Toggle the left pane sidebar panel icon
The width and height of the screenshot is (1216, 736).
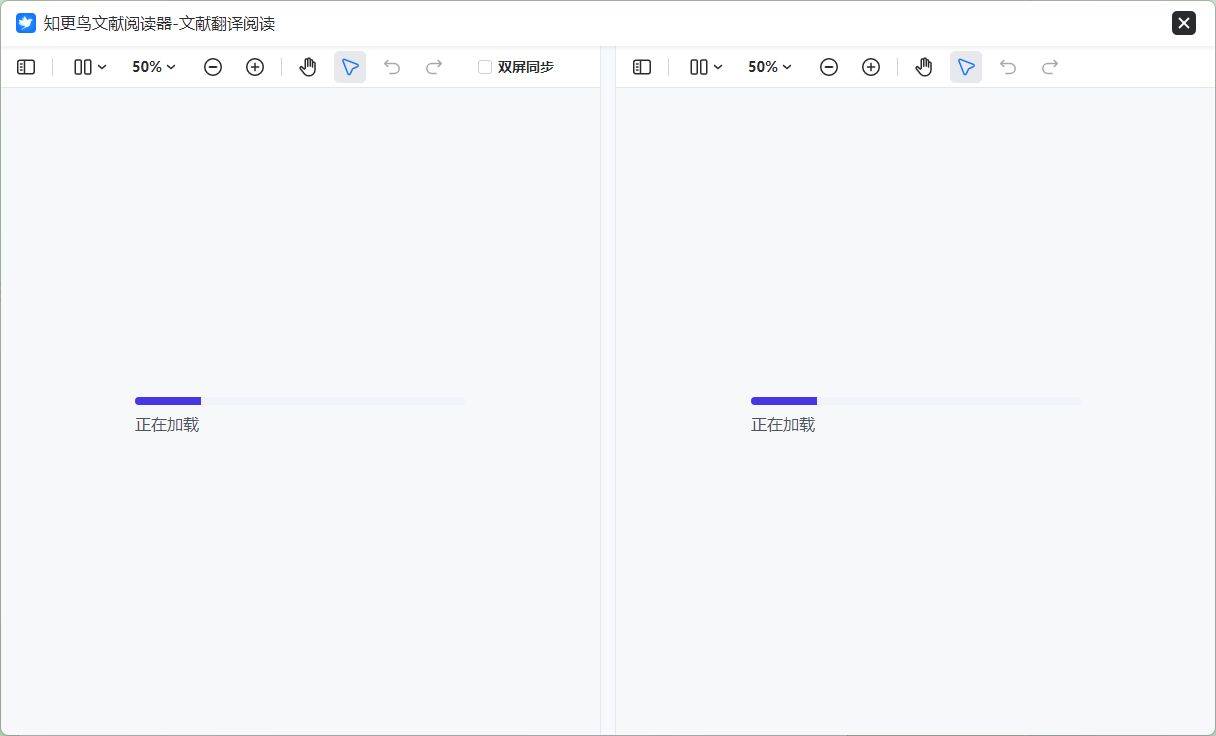click(x=26, y=67)
